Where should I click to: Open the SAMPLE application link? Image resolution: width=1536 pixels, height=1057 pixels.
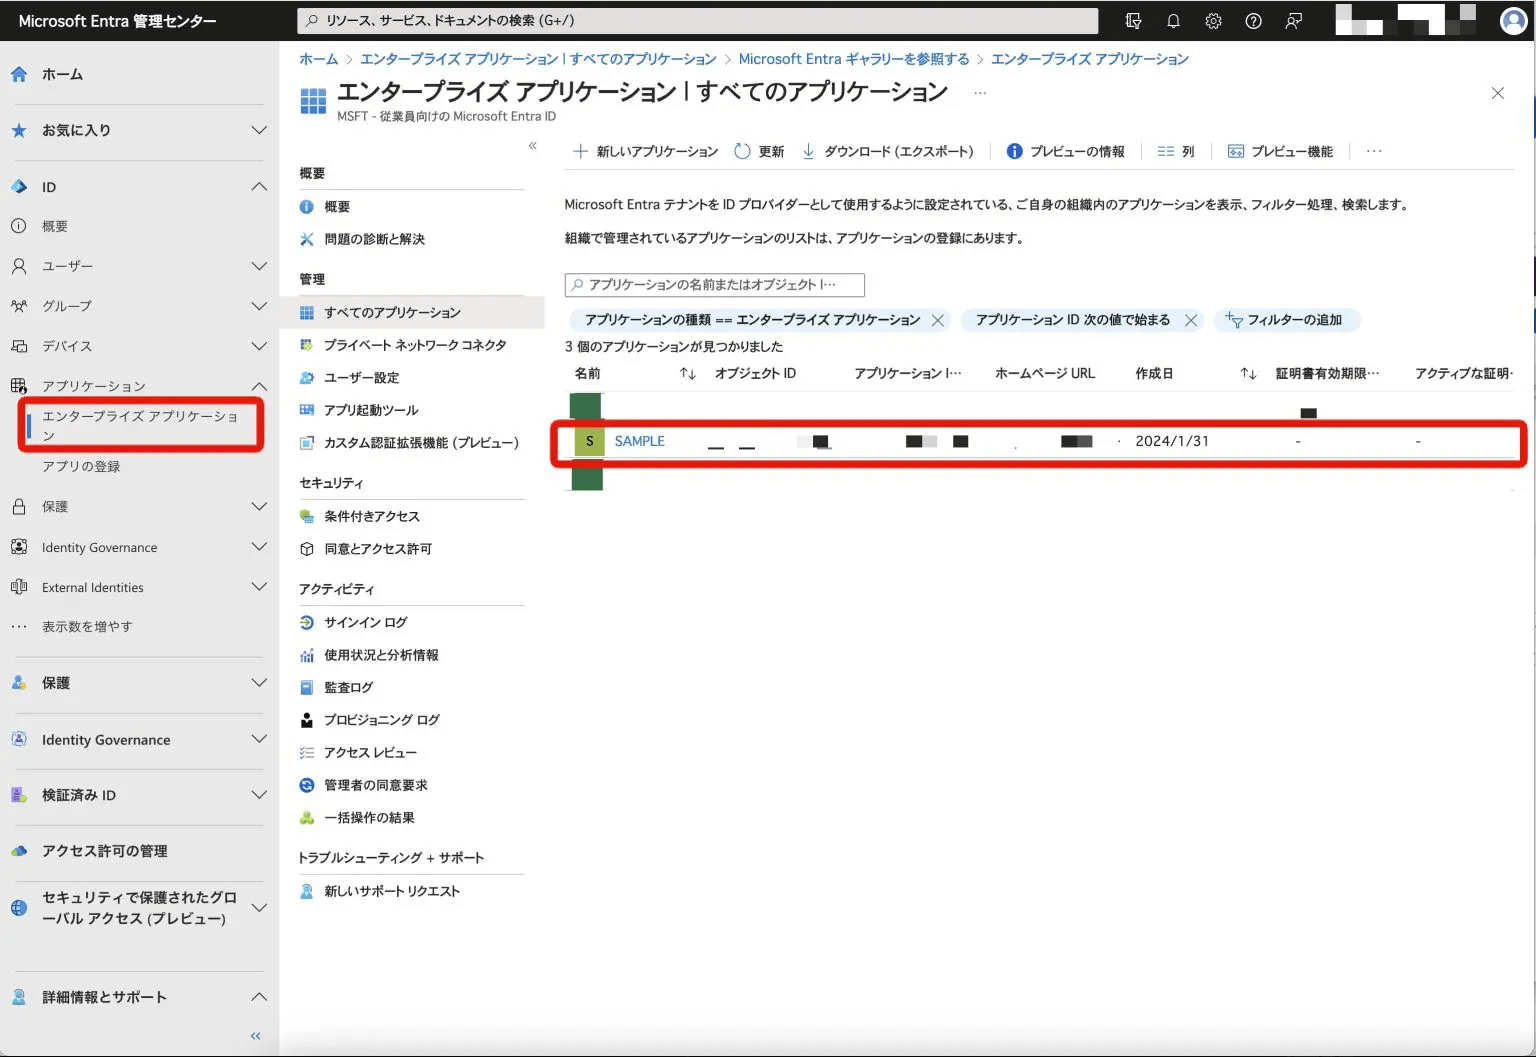tap(640, 441)
